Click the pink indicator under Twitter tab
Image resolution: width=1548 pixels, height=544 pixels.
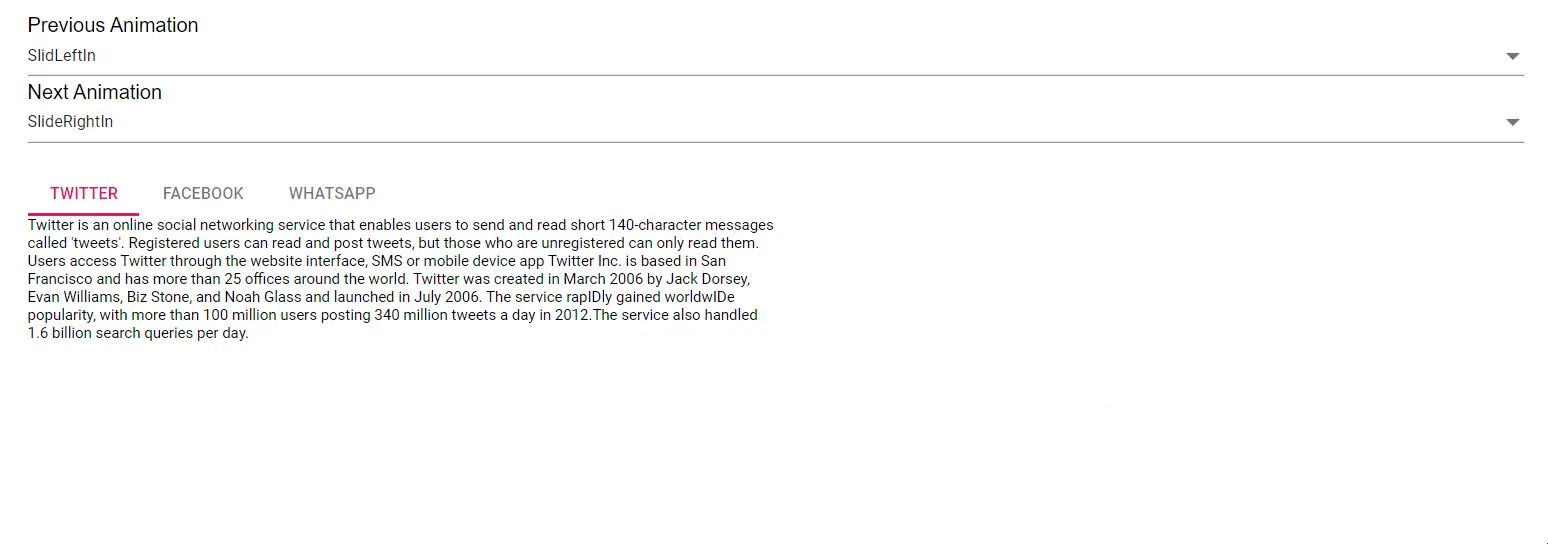84,214
